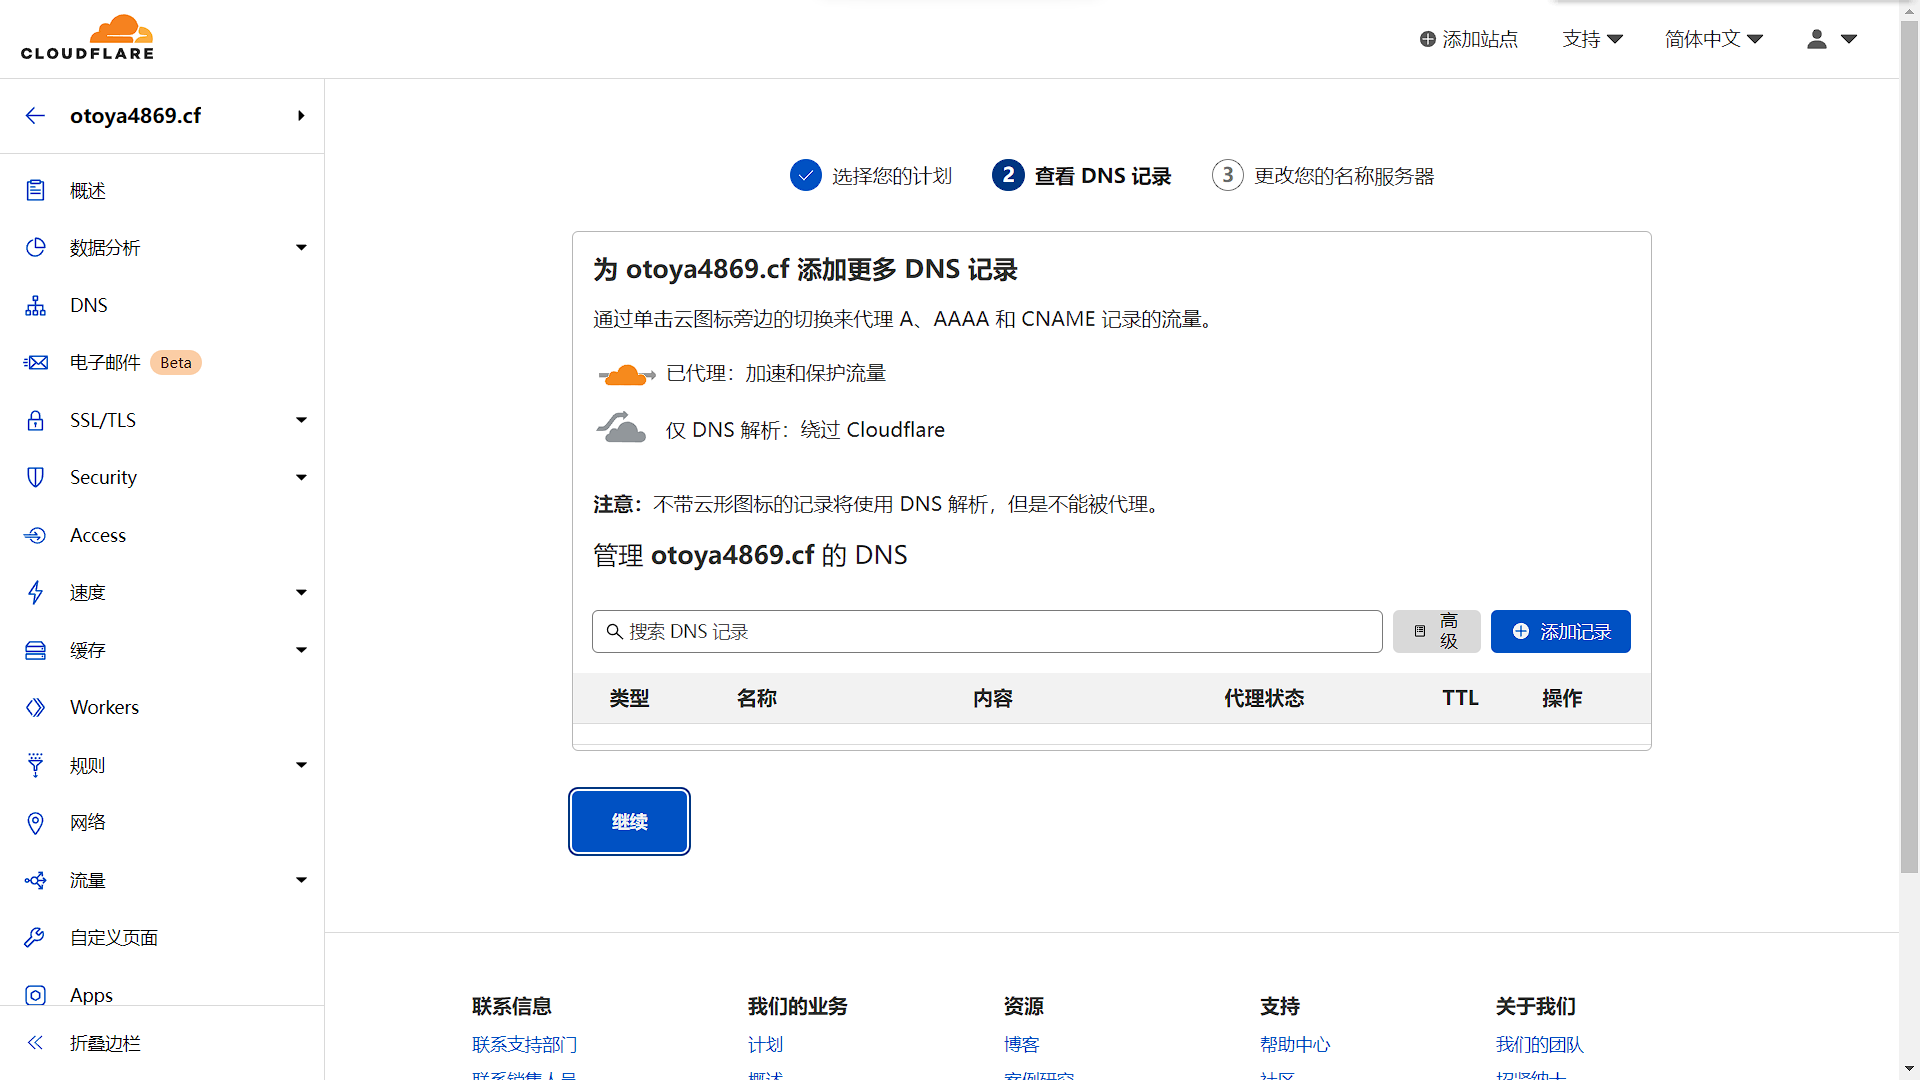Open the 联系支持部门 footer link
Screen dimensions: 1920x1080
pyautogui.click(x=525, y=1044)
